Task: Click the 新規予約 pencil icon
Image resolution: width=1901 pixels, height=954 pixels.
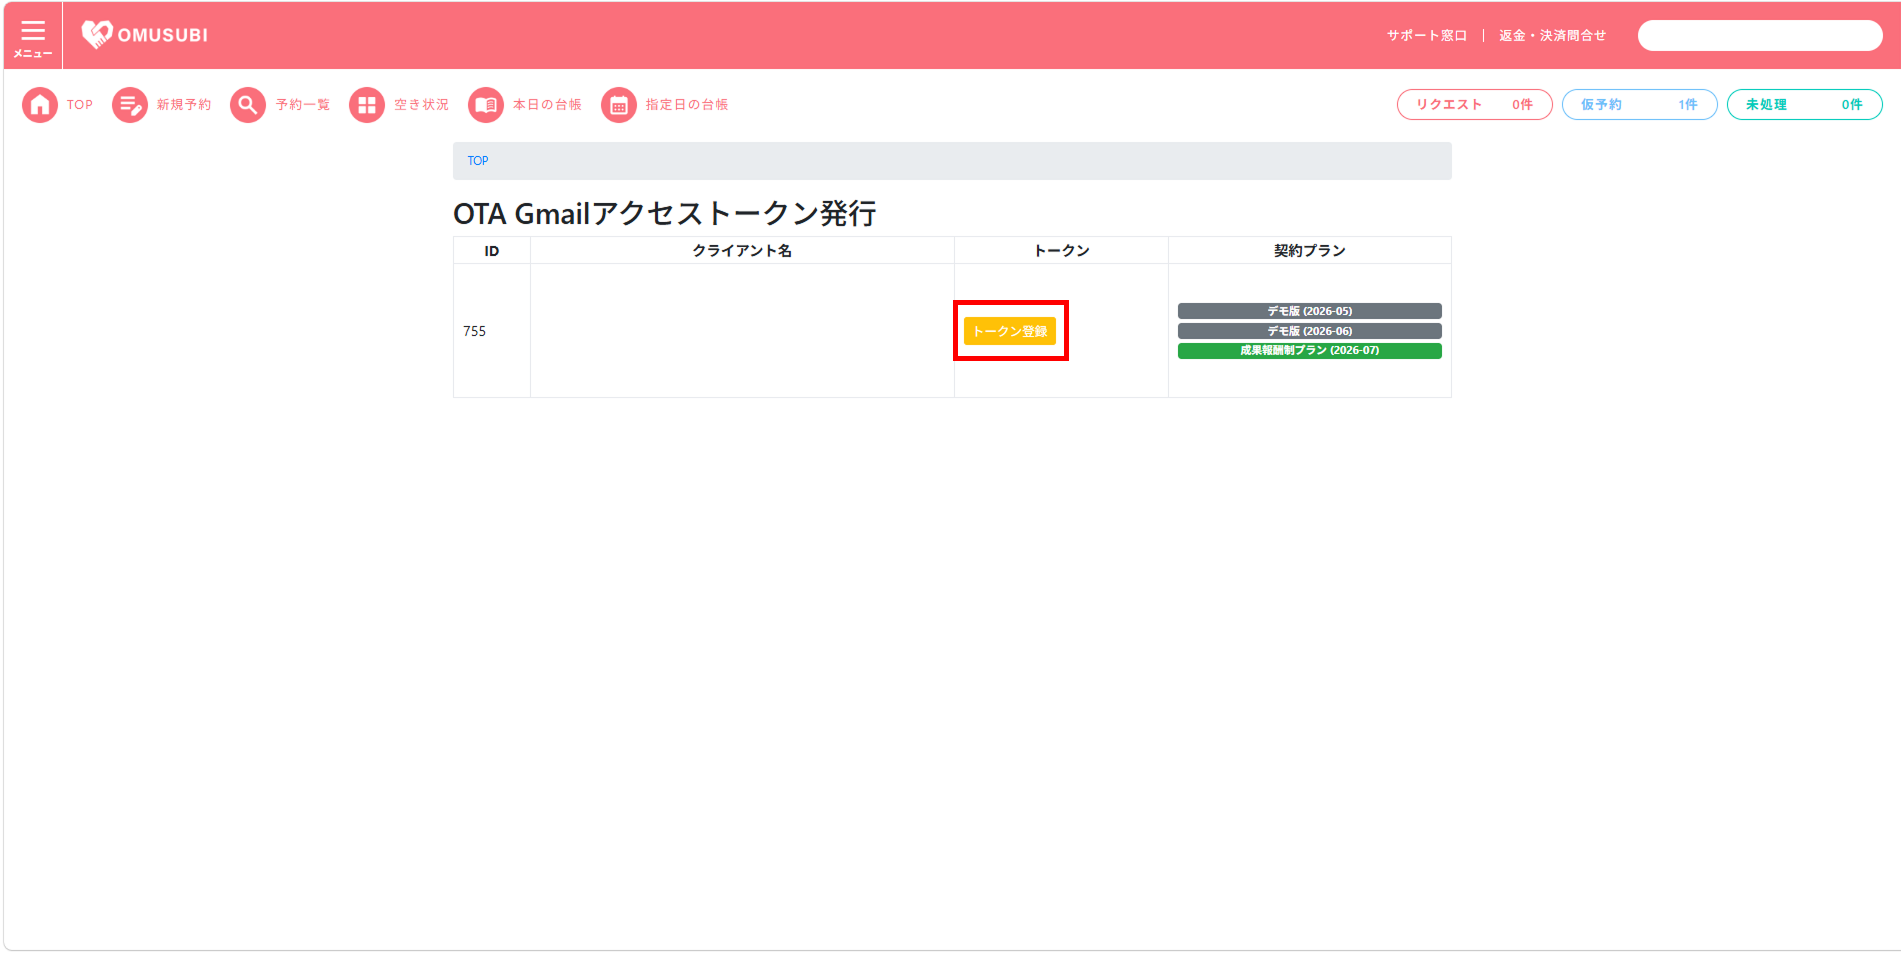Action: point(130,105)
